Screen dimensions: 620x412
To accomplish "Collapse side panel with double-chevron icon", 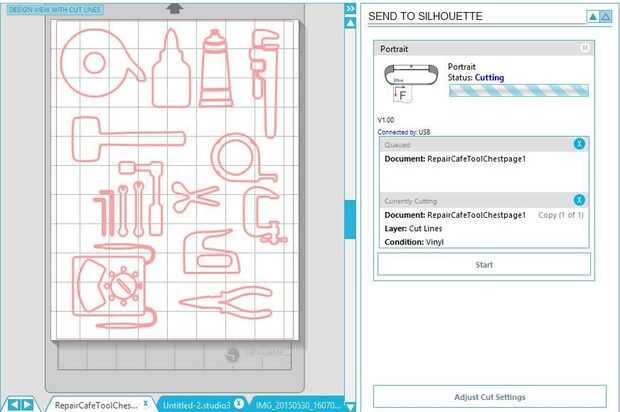I will coord(350,9).
